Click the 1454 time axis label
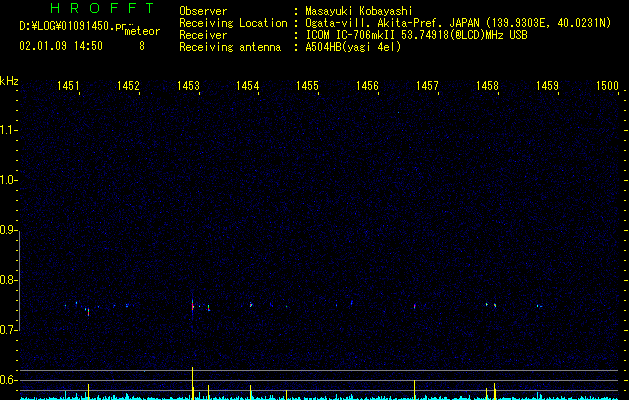Screen dimensions: 629x400 tap(248, 86)
